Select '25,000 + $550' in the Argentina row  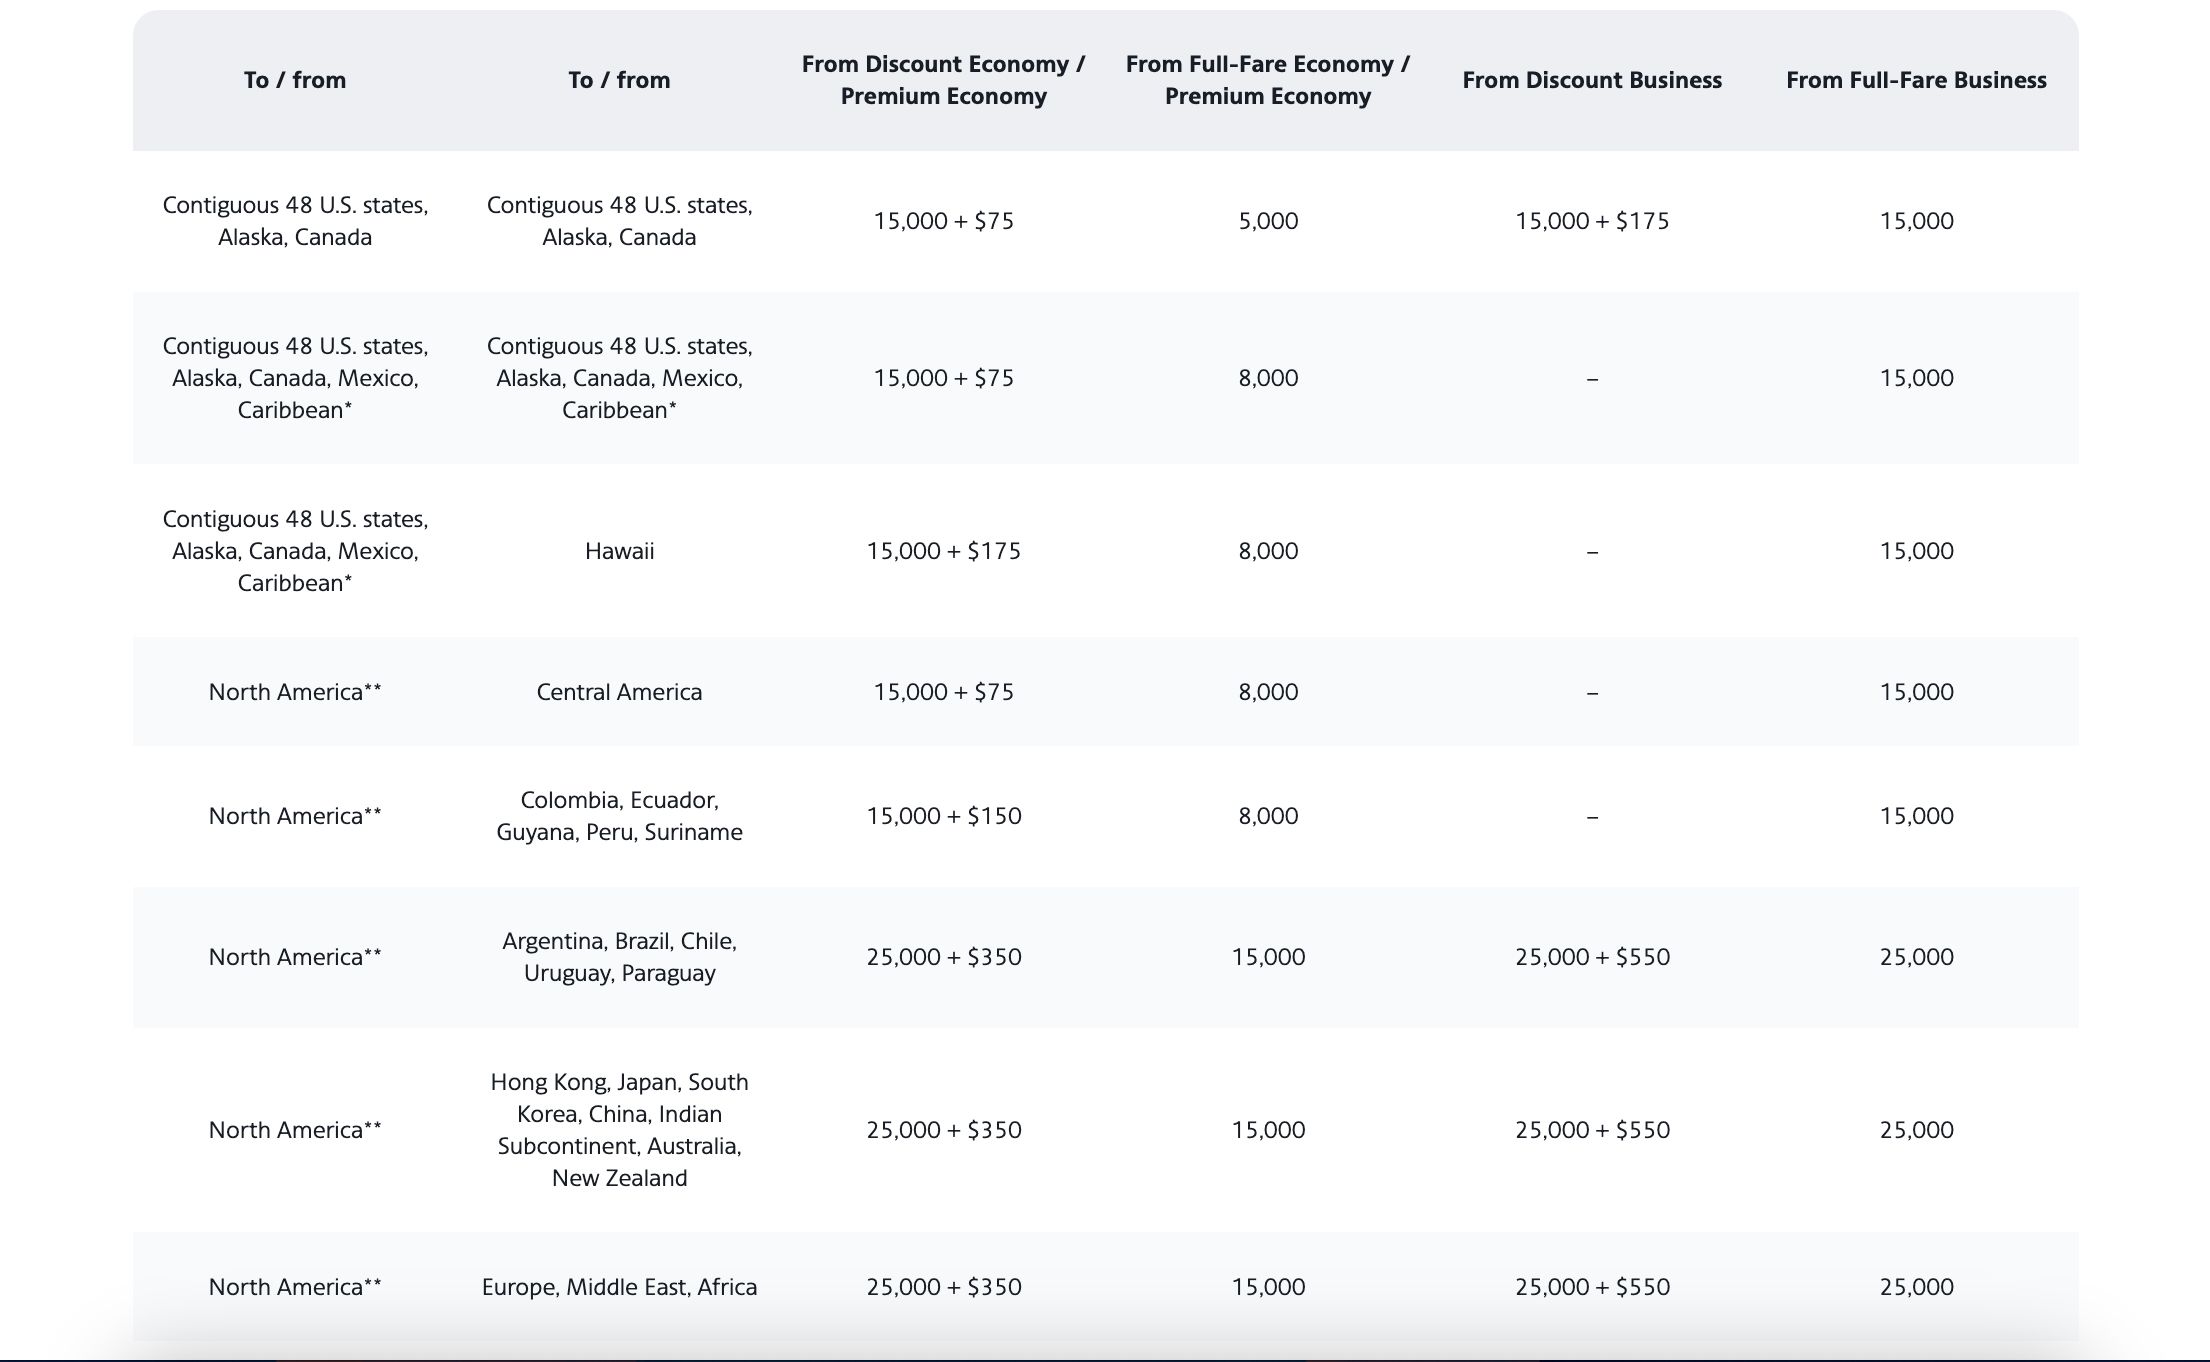[x=1592, y=957]
